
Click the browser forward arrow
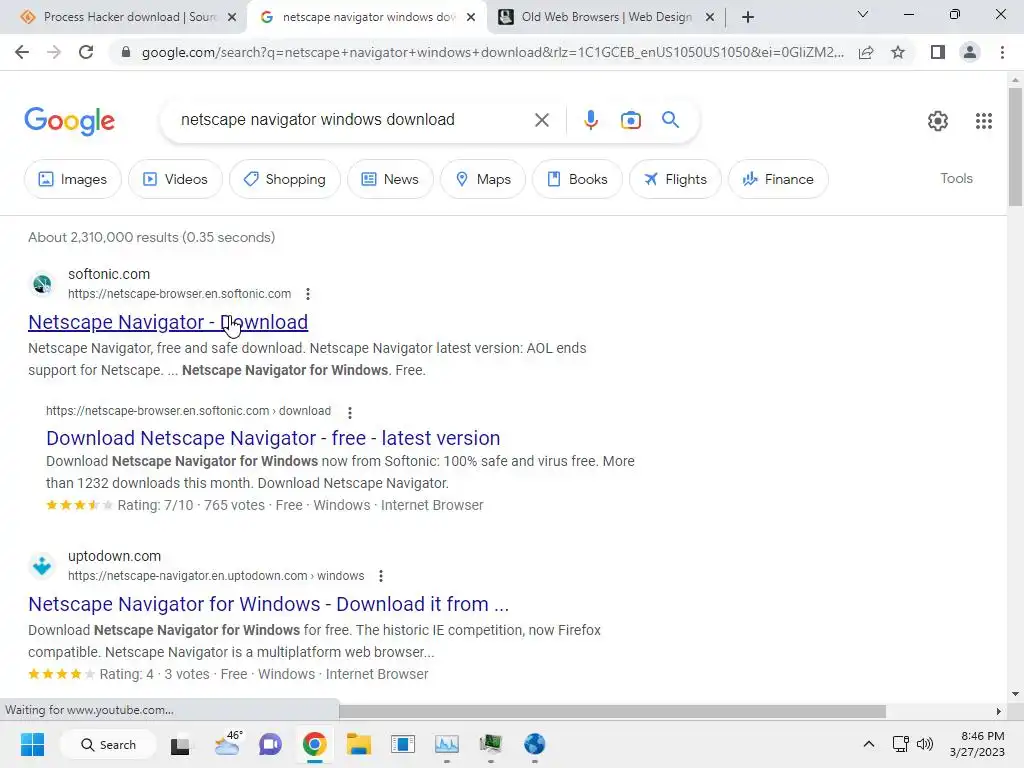coord(54,52)
